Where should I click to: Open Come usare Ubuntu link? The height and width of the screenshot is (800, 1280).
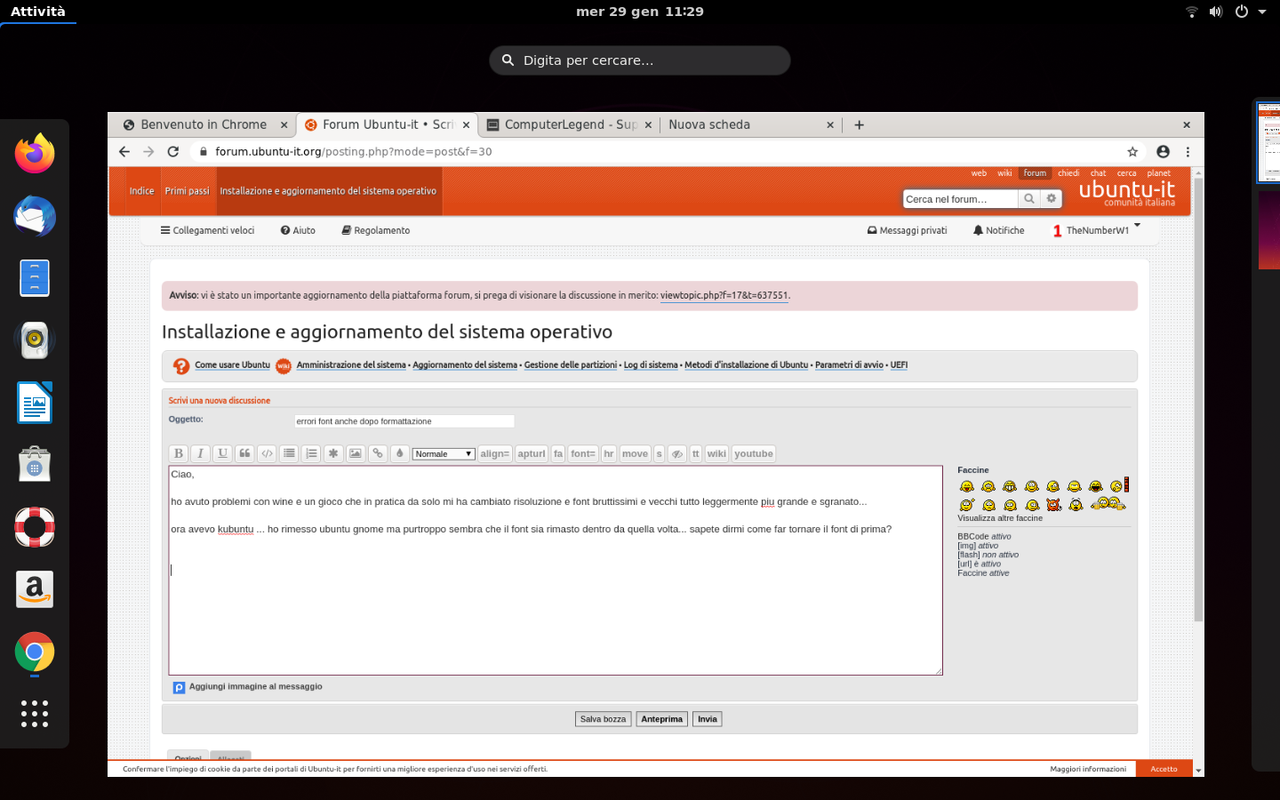pos(232,365)
